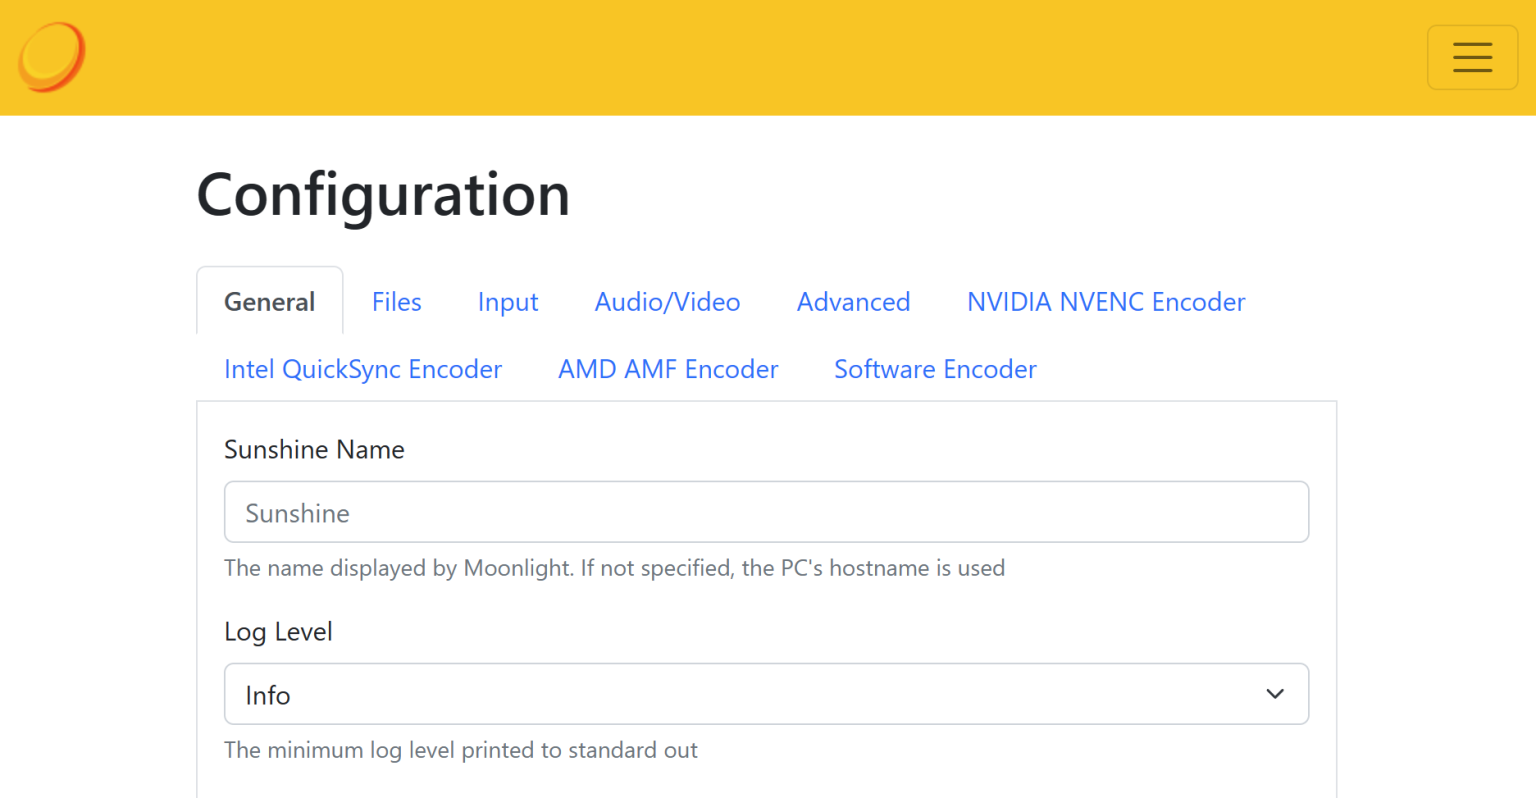1536x798 pixels.
Task: Switch to the Input tab
Action: [508, 301]
